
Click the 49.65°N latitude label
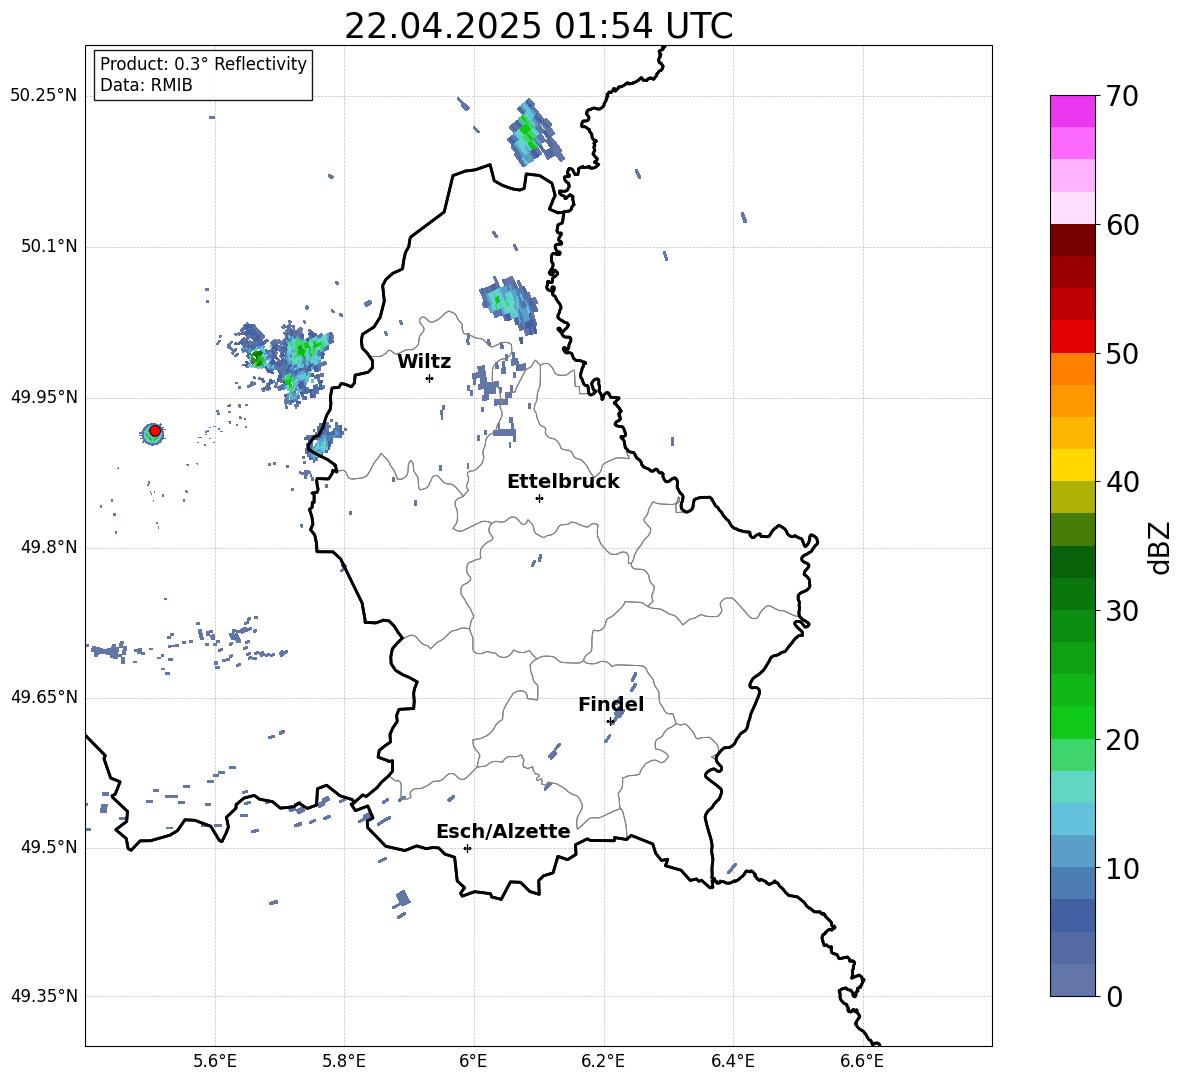click(x=44, y=697)
